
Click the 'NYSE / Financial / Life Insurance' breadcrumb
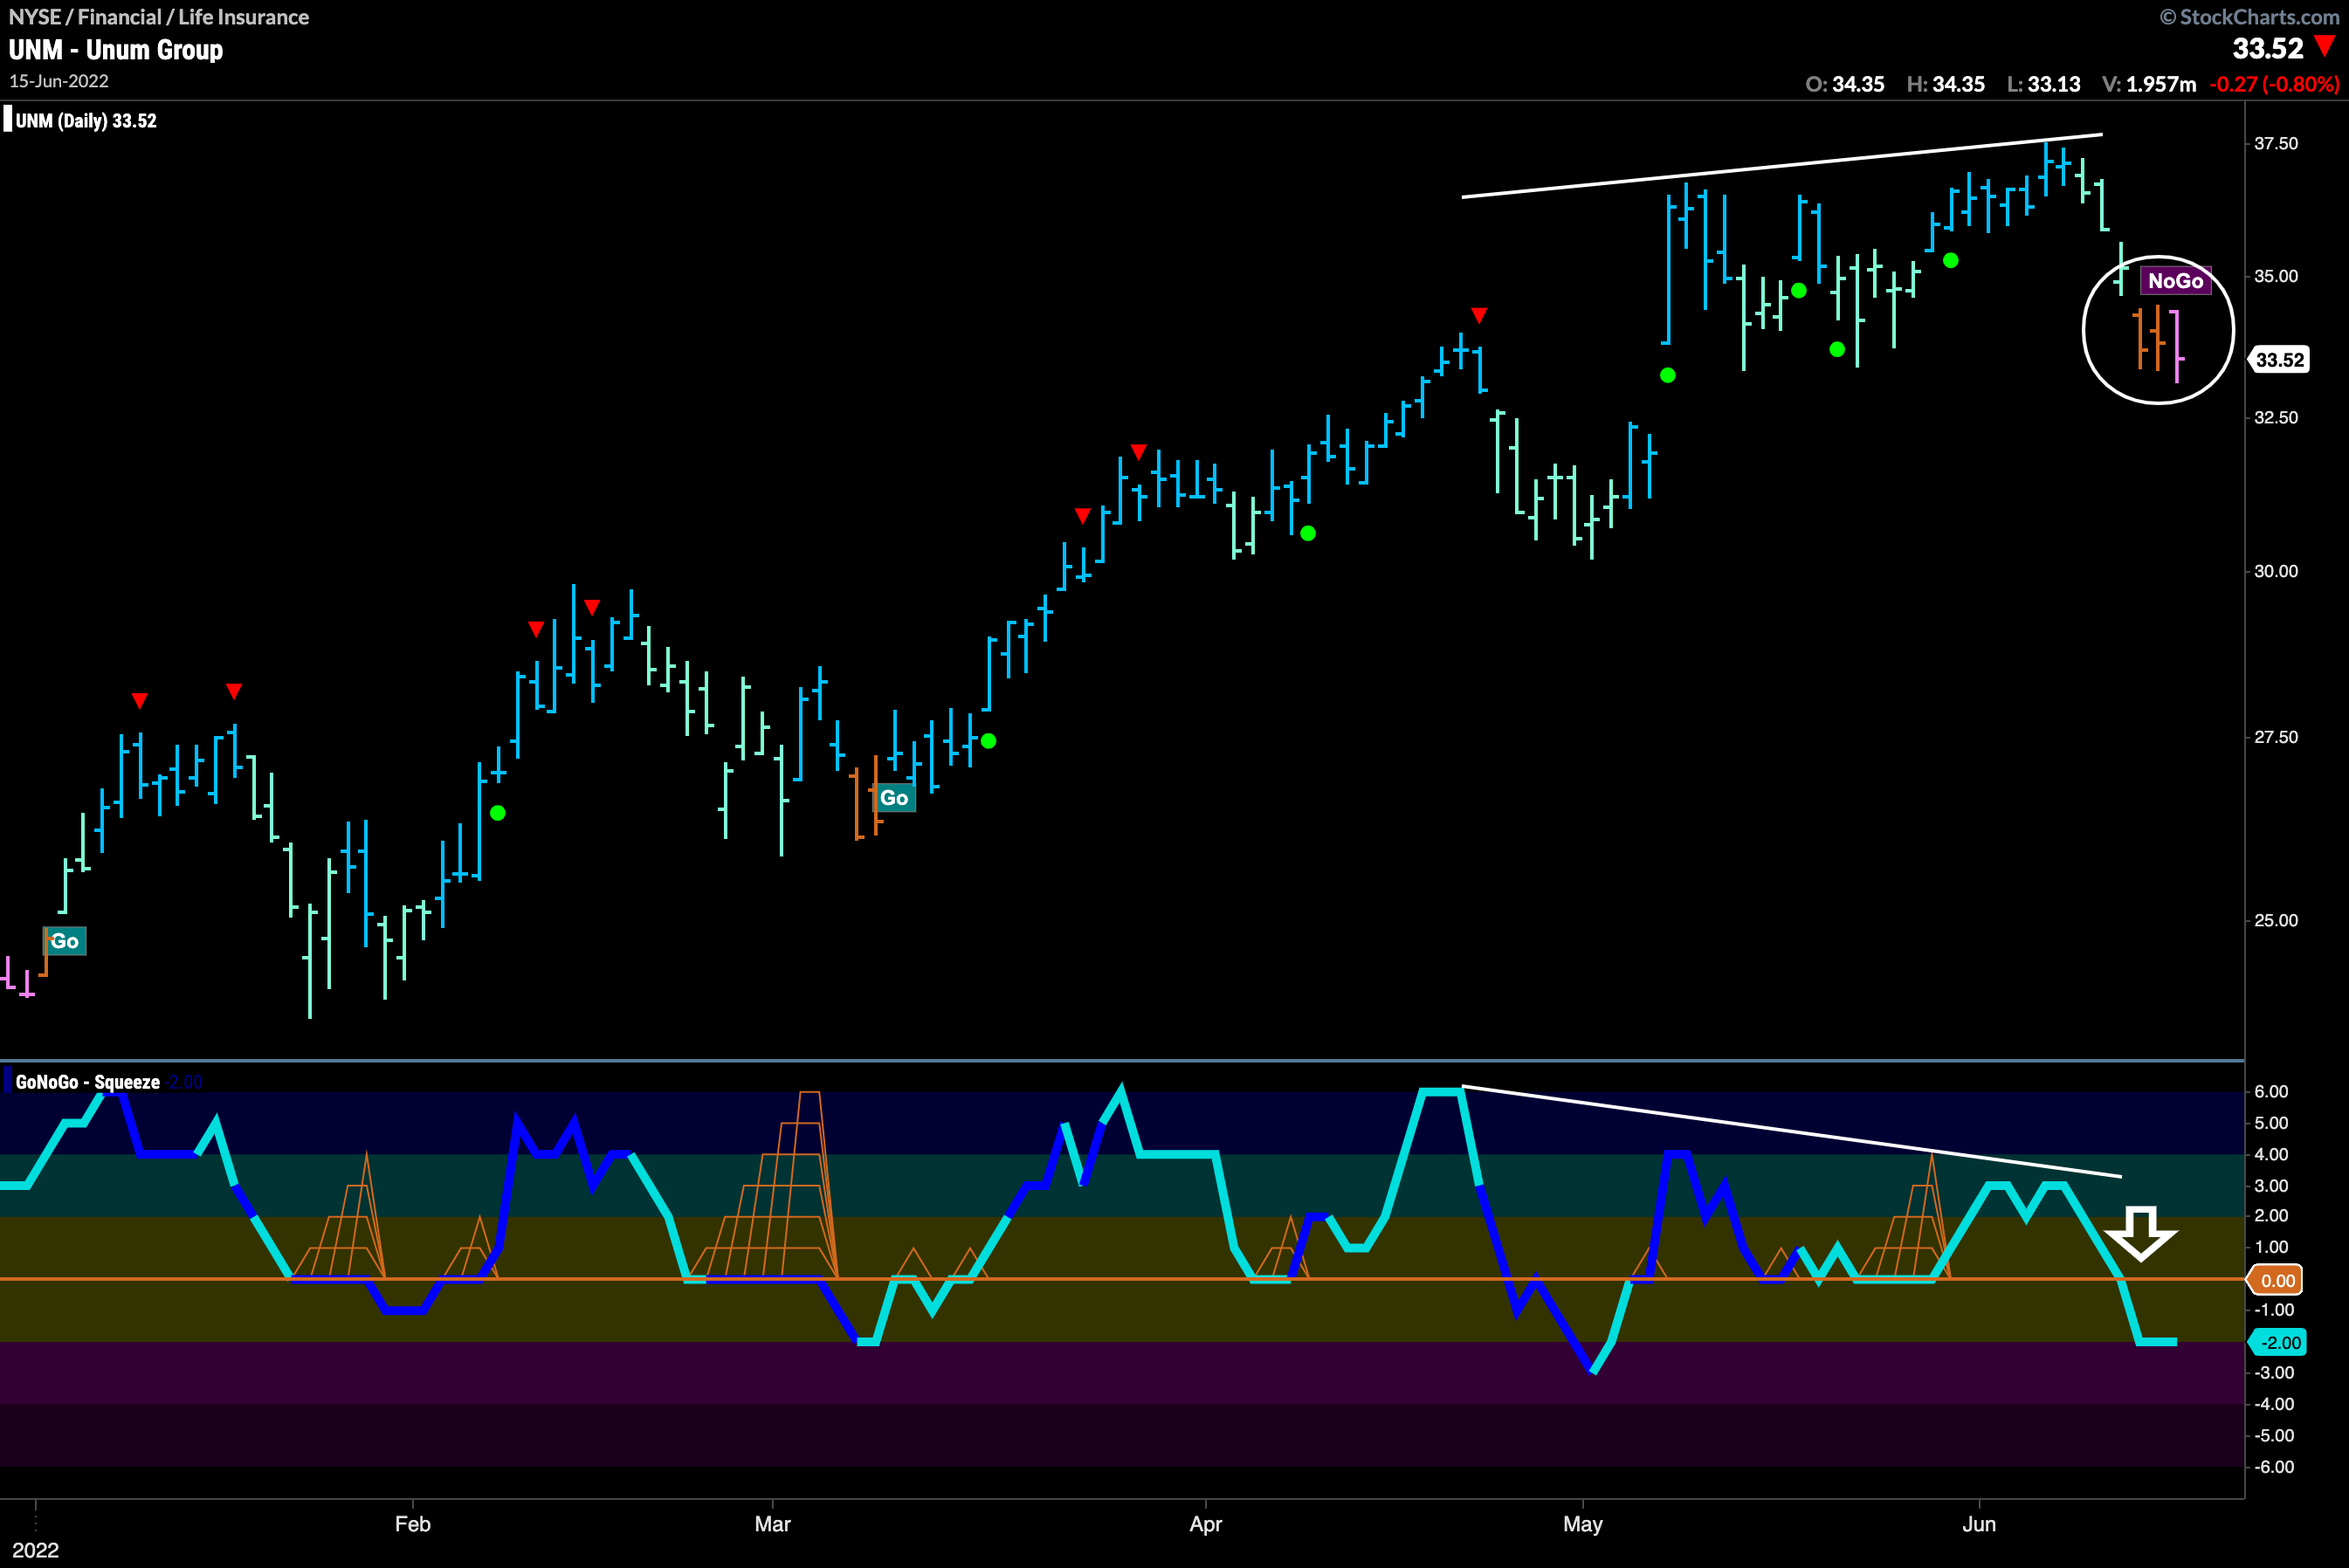[x=159, y=17]
